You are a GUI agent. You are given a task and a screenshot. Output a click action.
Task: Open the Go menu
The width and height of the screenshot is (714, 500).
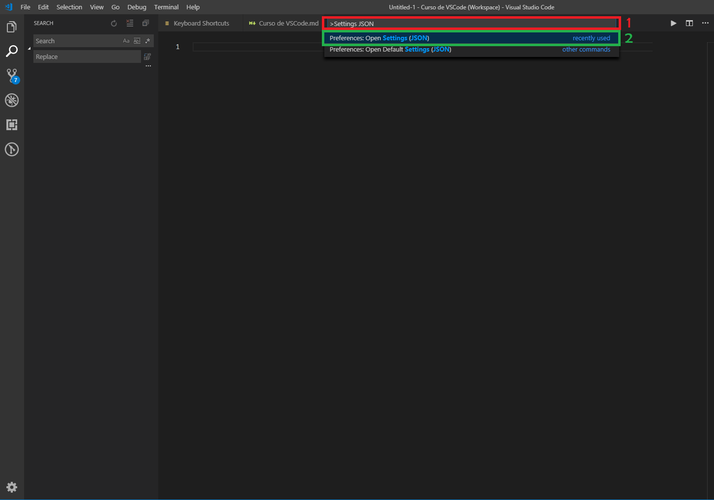click(x=115, y=7)
